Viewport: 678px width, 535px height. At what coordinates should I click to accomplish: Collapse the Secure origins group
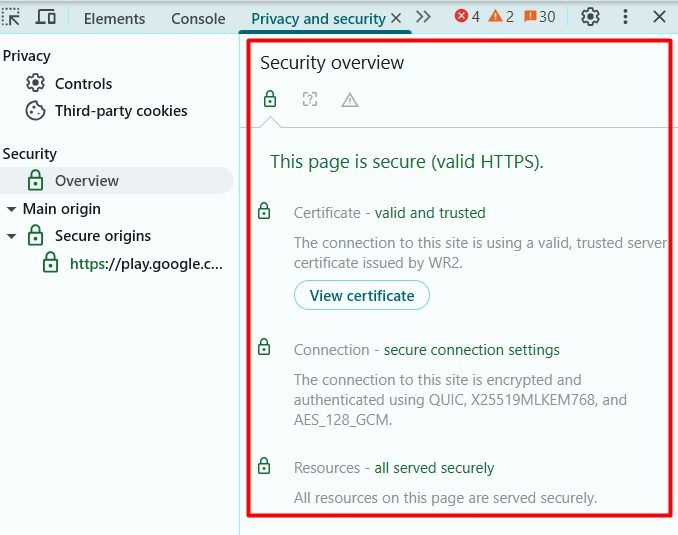coord(11,236)
